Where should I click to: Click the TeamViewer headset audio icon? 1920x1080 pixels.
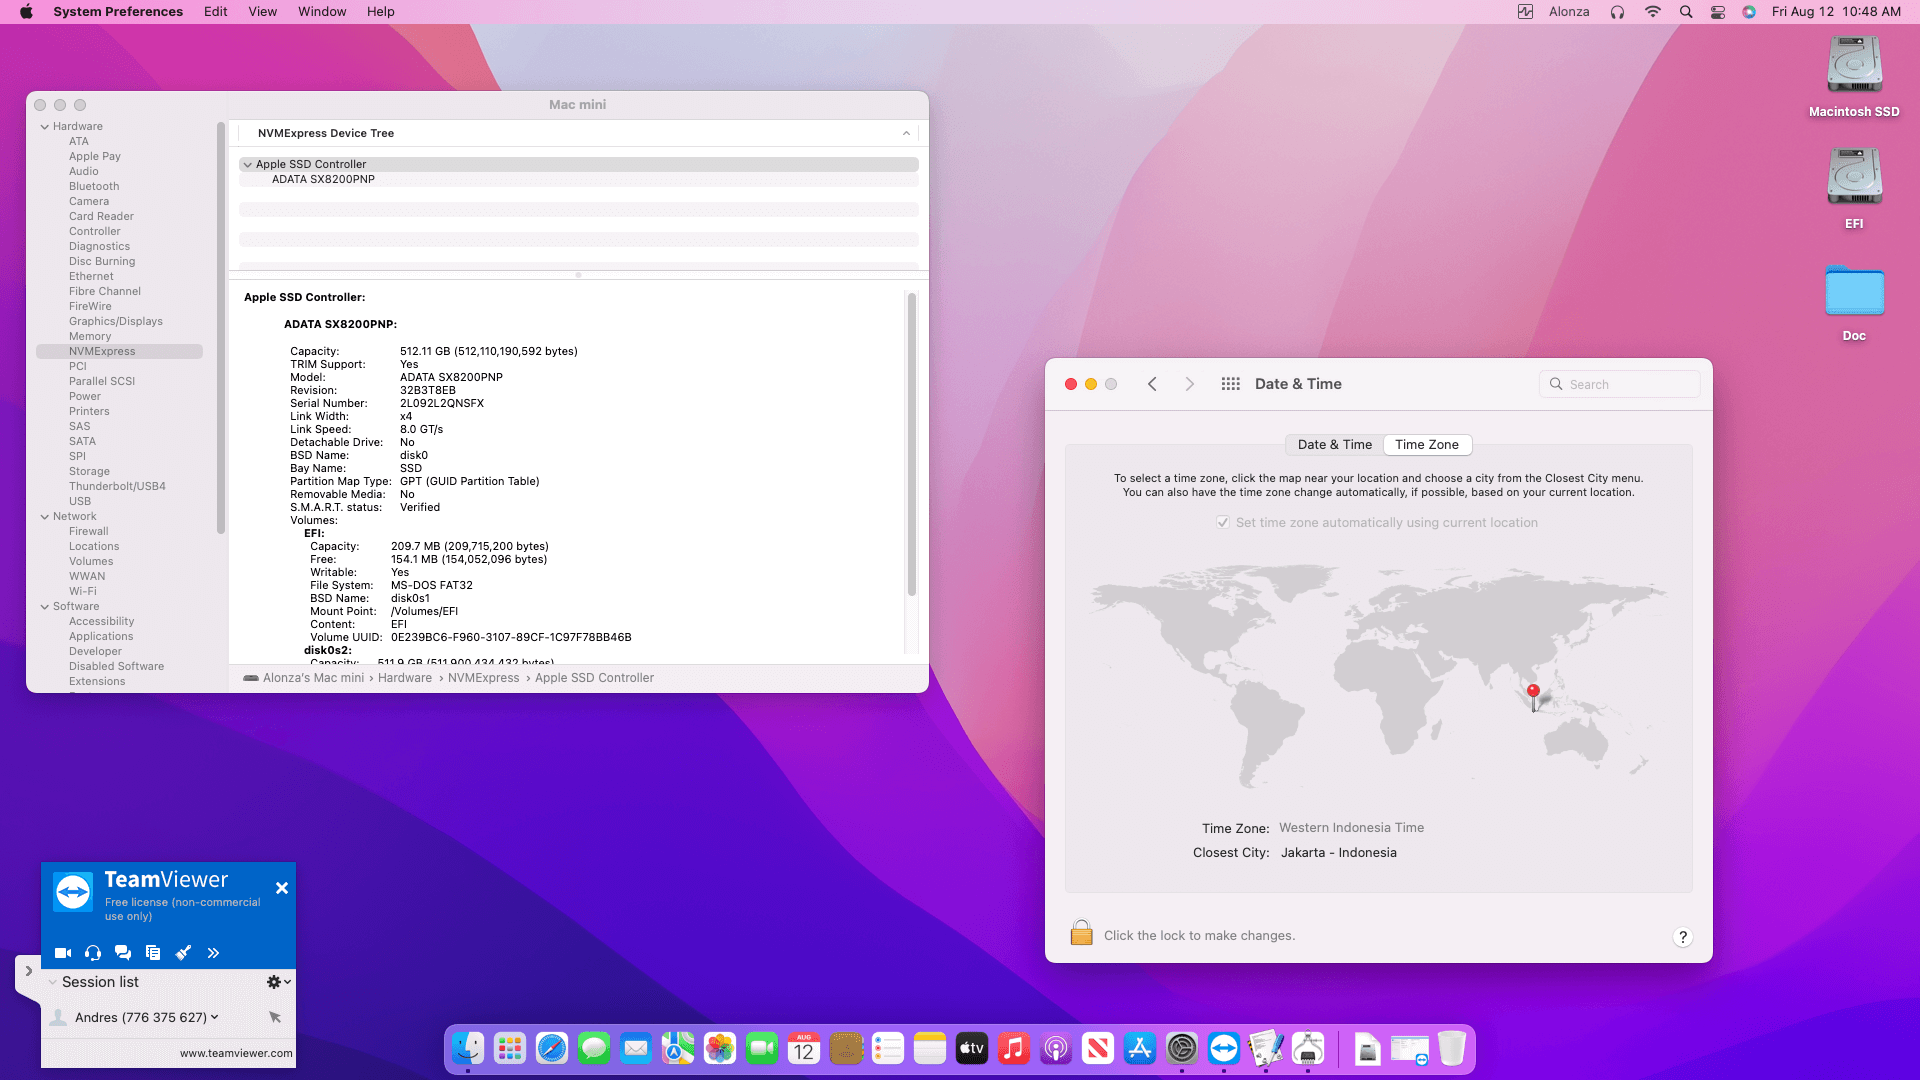pyautogui.click(x=93, y=953)
